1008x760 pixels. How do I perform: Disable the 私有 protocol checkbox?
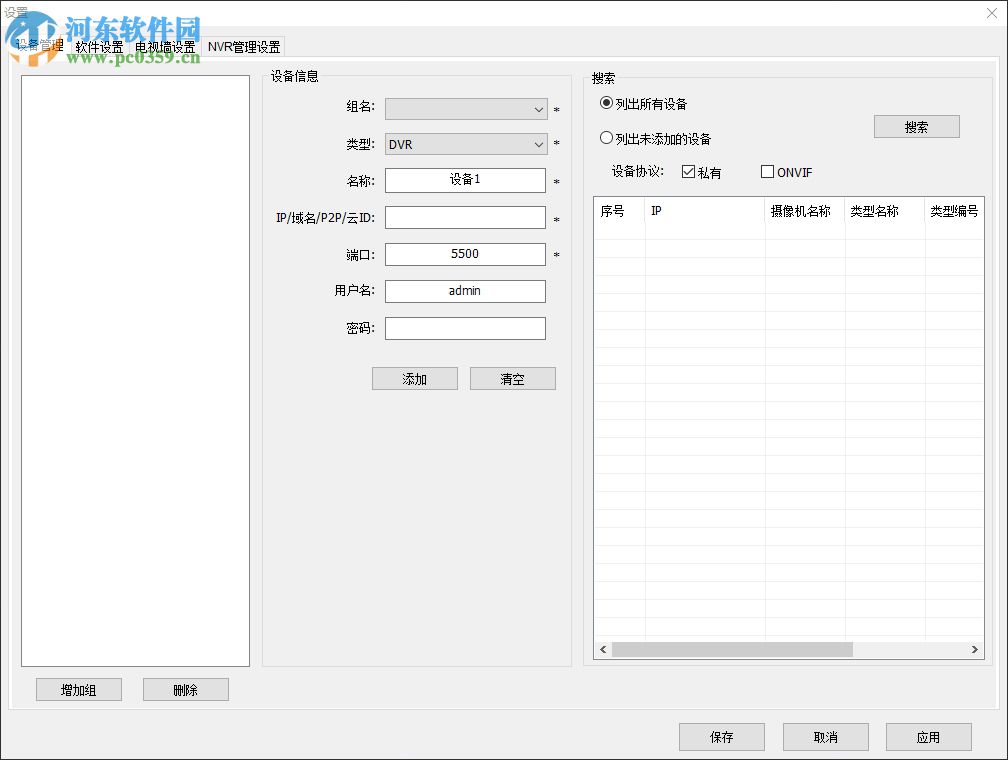pos(686,171)
